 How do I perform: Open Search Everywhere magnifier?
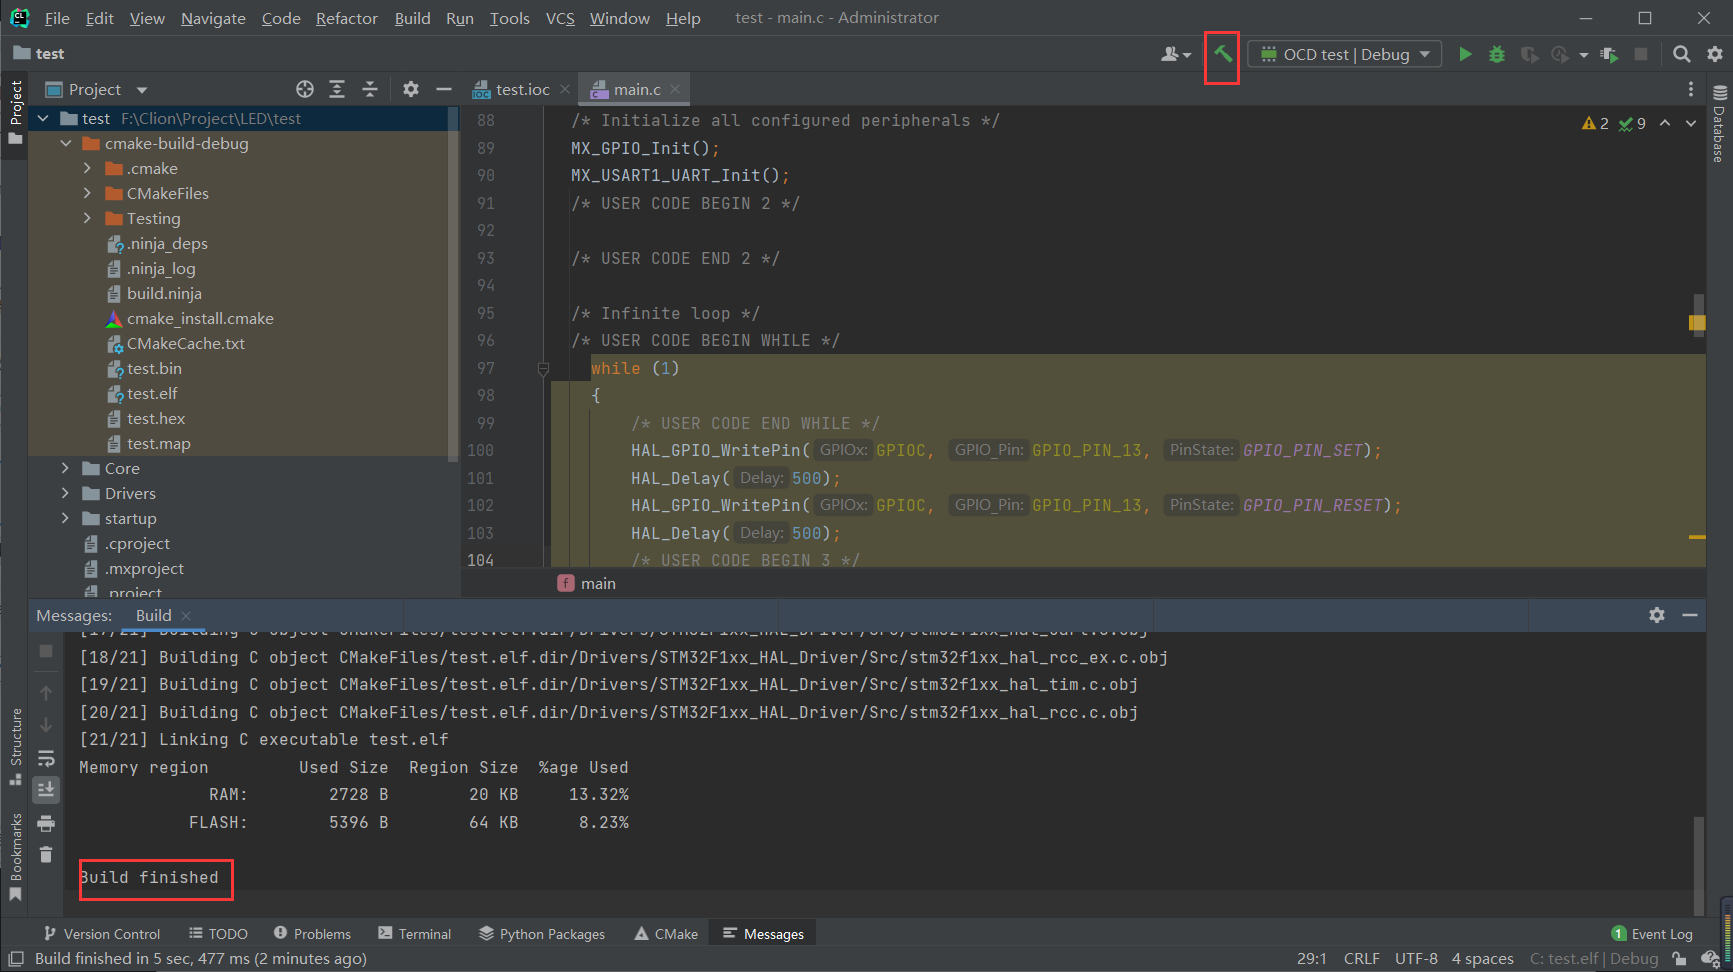[1682, 54]
